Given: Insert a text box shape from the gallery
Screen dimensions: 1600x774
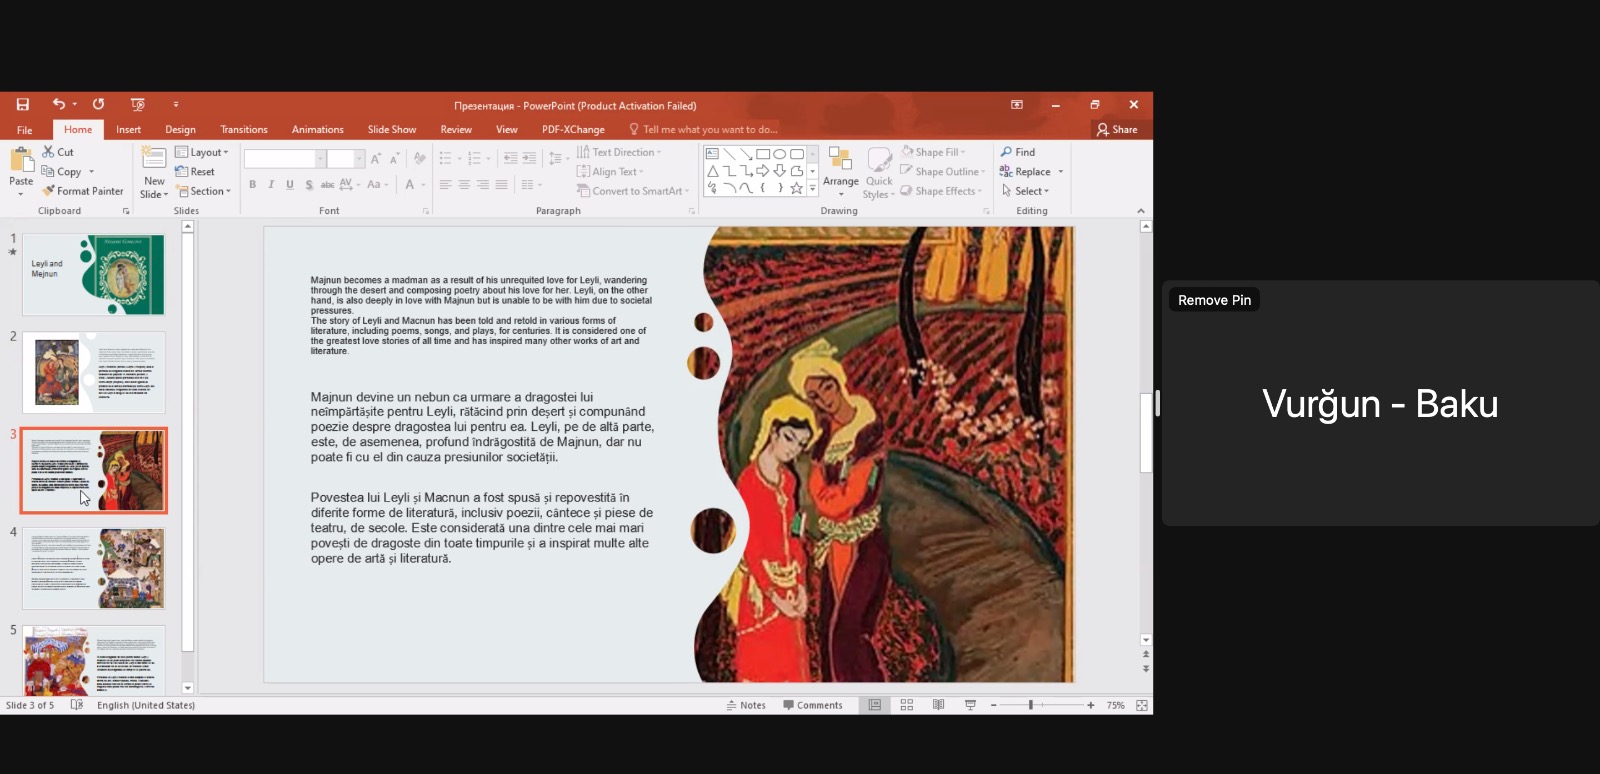Looking at the screenshot, I should 712,154.
